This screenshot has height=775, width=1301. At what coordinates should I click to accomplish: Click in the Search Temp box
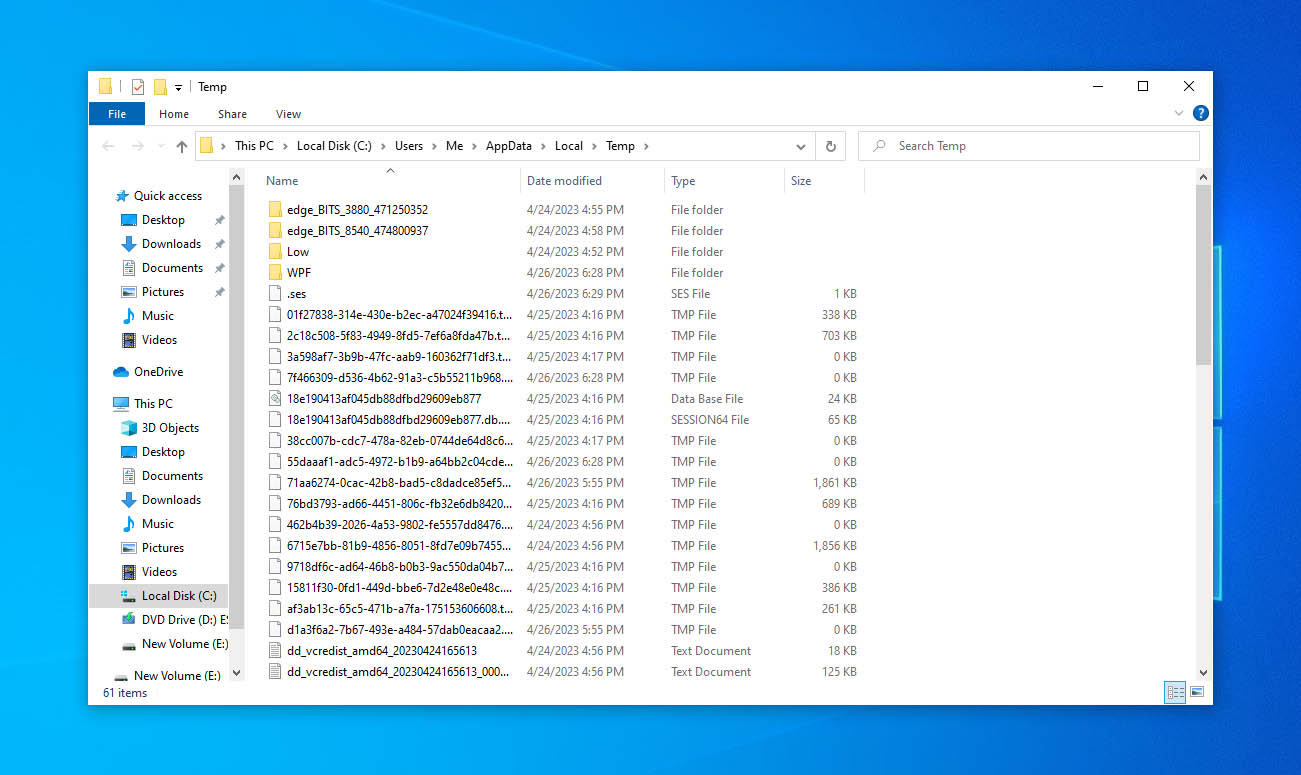coord(1028,146)
